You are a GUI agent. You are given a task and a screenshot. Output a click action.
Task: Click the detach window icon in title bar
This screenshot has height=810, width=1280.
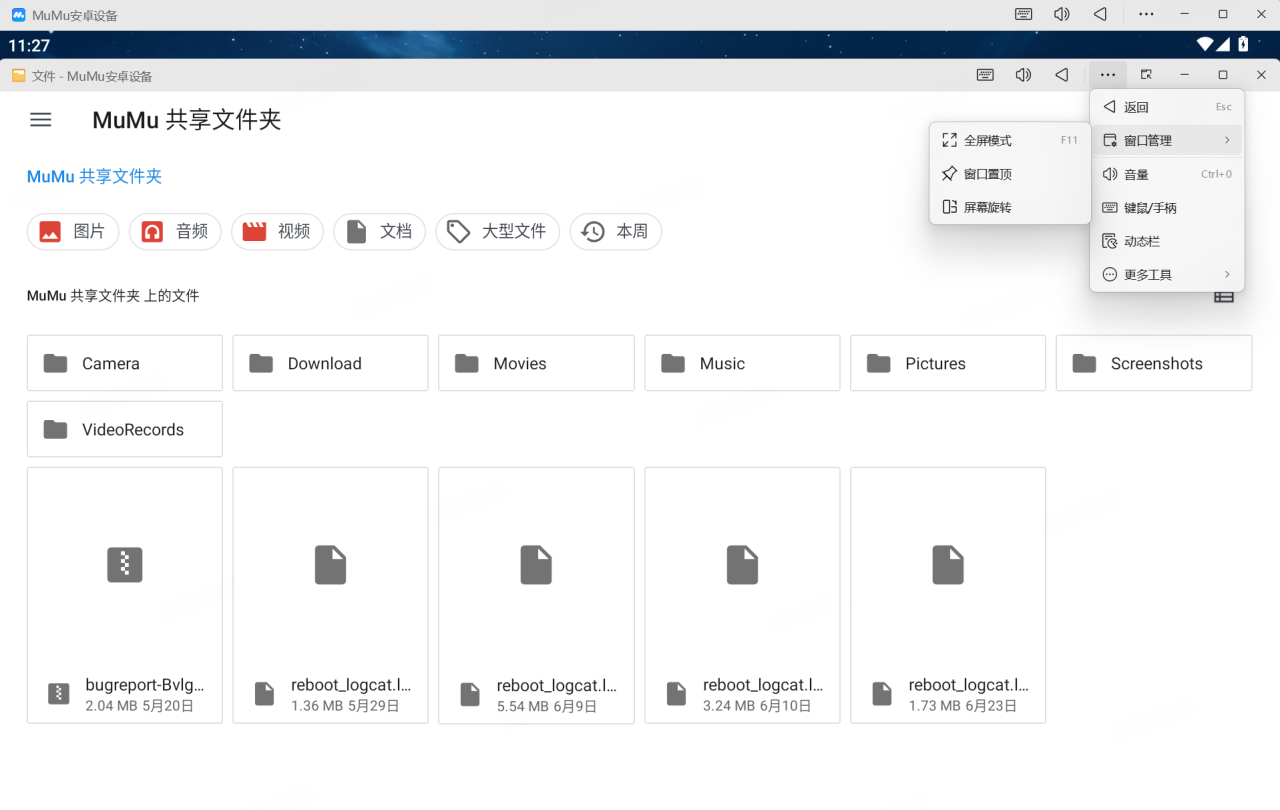(x=1146, y=75)
